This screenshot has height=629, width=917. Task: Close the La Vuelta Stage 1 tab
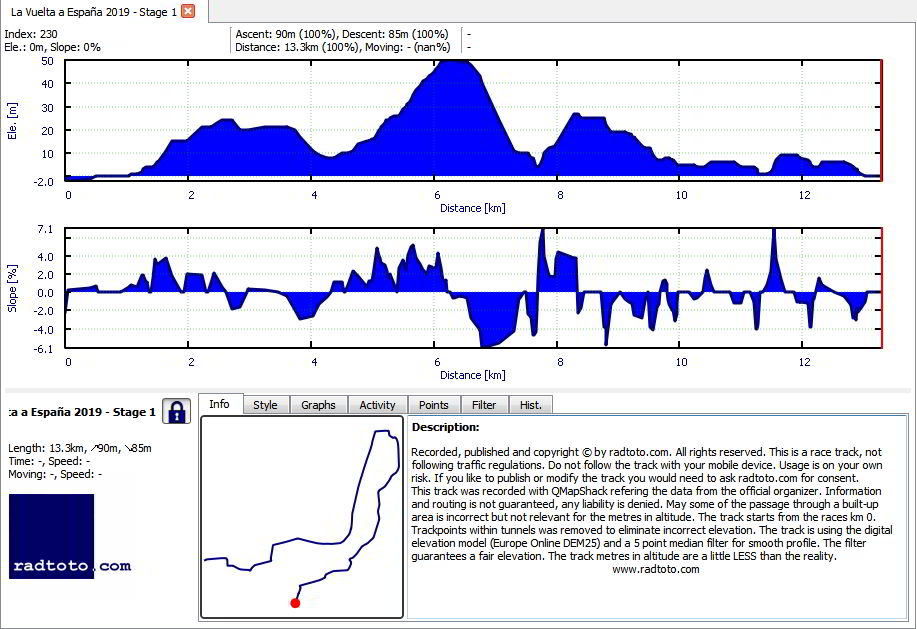coord(188,11)
